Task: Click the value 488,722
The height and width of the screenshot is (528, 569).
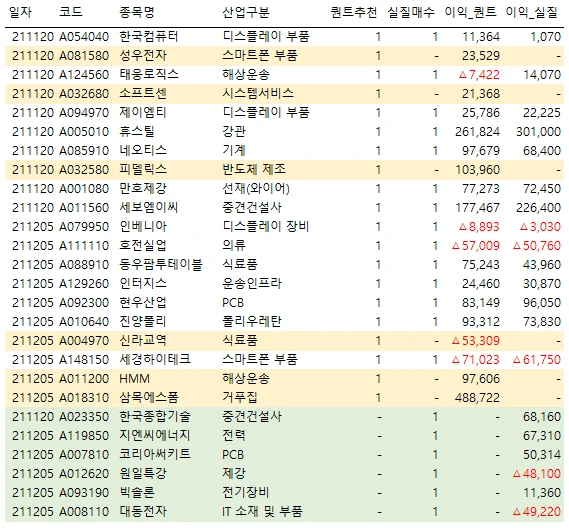Action: pos(478,397)
